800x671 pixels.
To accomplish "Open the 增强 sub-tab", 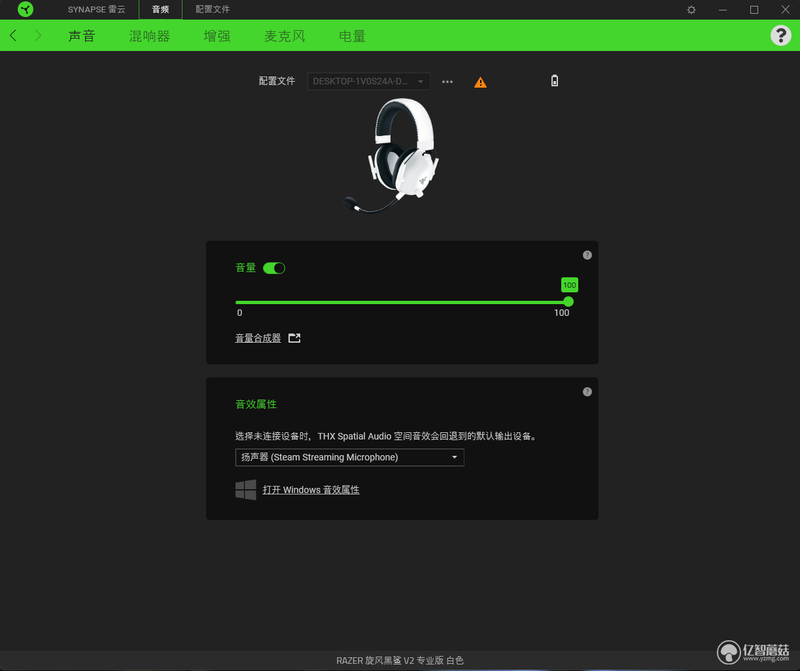I will [x=217, y=36].
